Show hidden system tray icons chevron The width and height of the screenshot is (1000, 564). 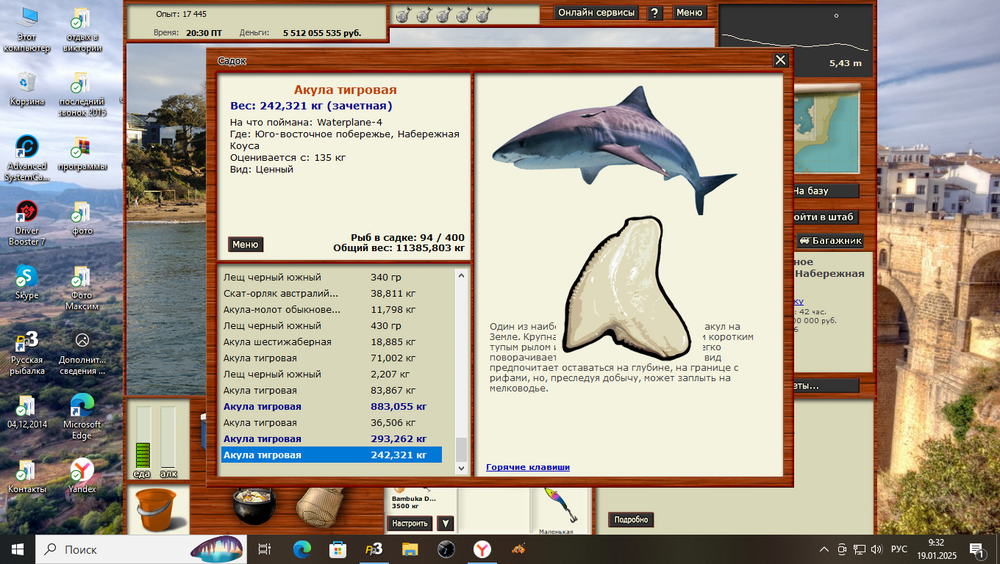[x=824, y=549]
